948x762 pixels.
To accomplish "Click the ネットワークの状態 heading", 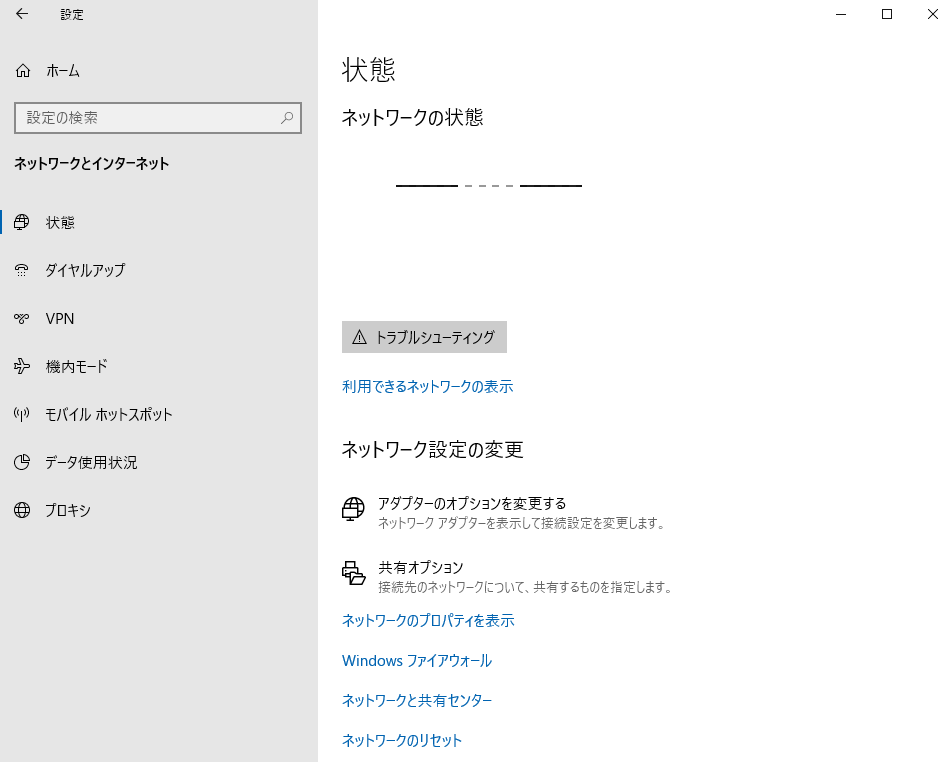I will click(412, 117).
